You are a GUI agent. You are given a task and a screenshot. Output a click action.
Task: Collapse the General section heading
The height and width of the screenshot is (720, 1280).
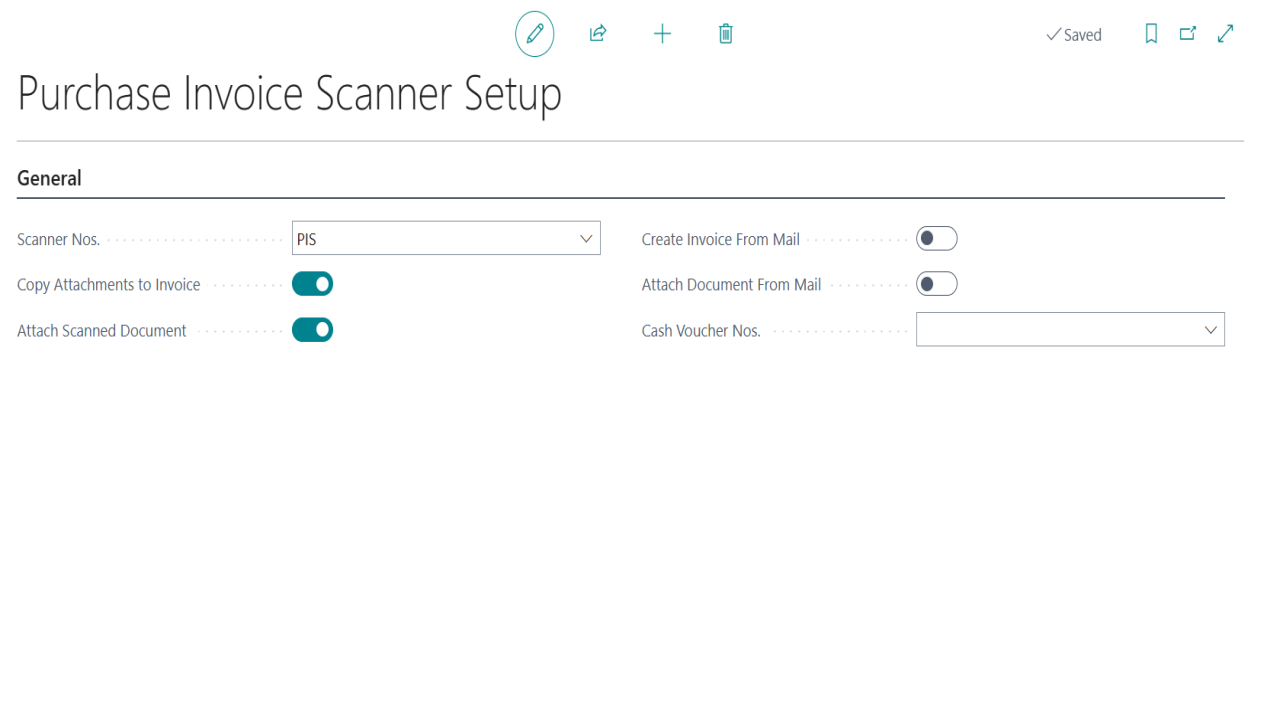(49, 178)
